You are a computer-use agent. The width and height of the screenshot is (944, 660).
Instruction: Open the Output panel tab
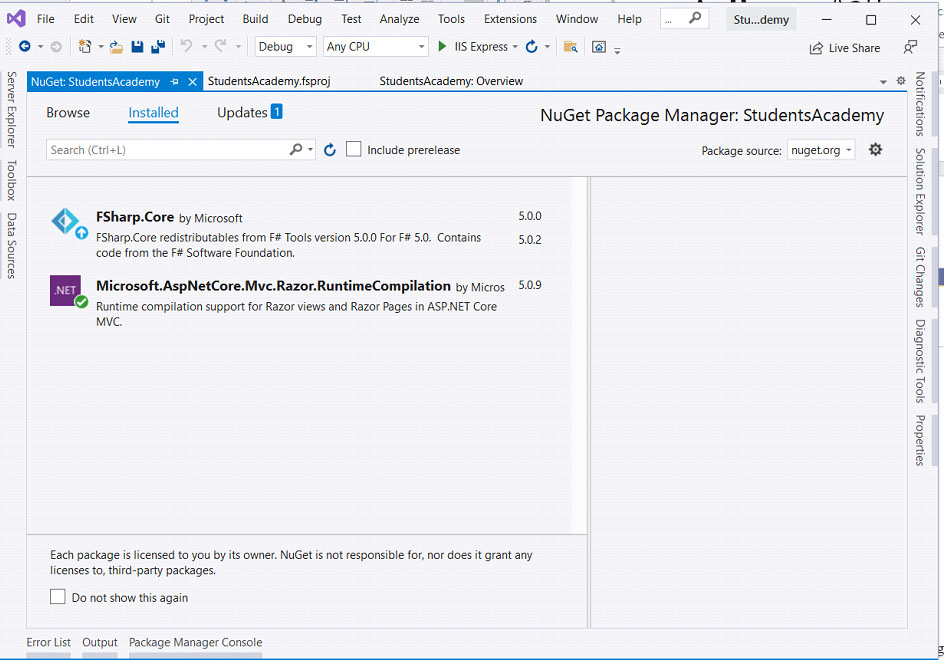coord(100,642)
